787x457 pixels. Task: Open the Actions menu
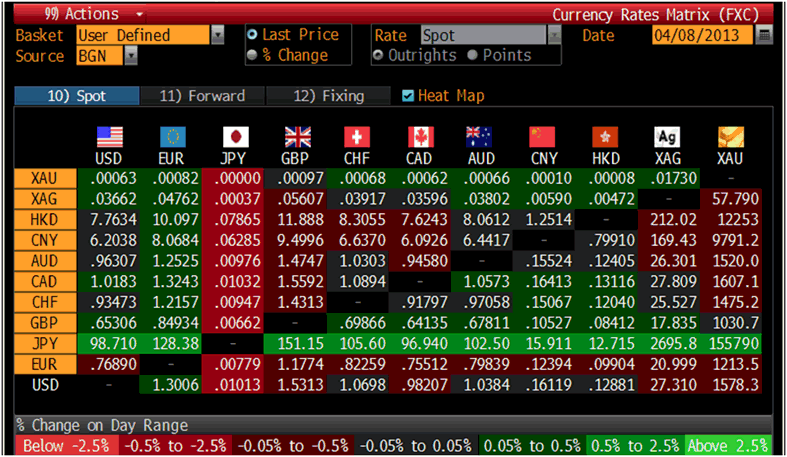click(x=80, y=14)
